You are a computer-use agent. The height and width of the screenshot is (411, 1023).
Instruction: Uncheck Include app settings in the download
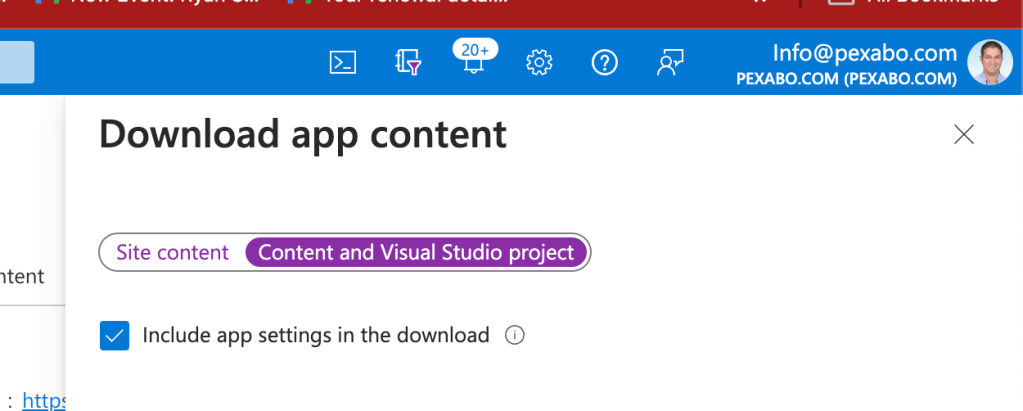point(114,335)
